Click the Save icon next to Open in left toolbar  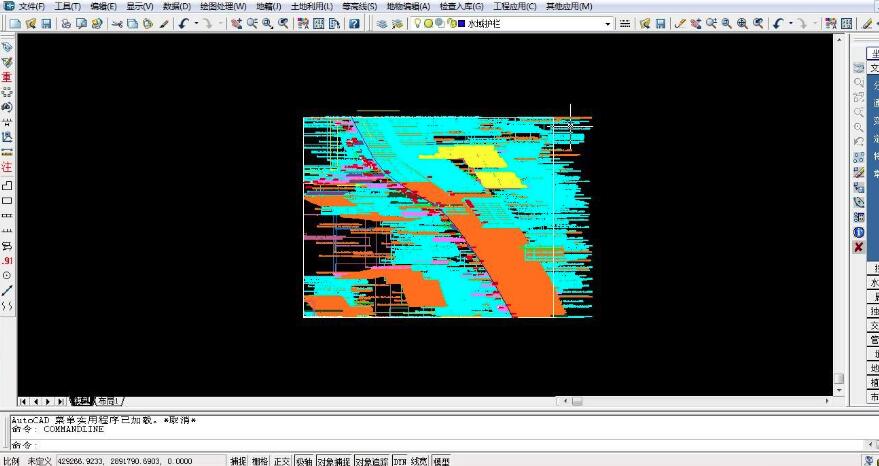click(x=47, y=24)
